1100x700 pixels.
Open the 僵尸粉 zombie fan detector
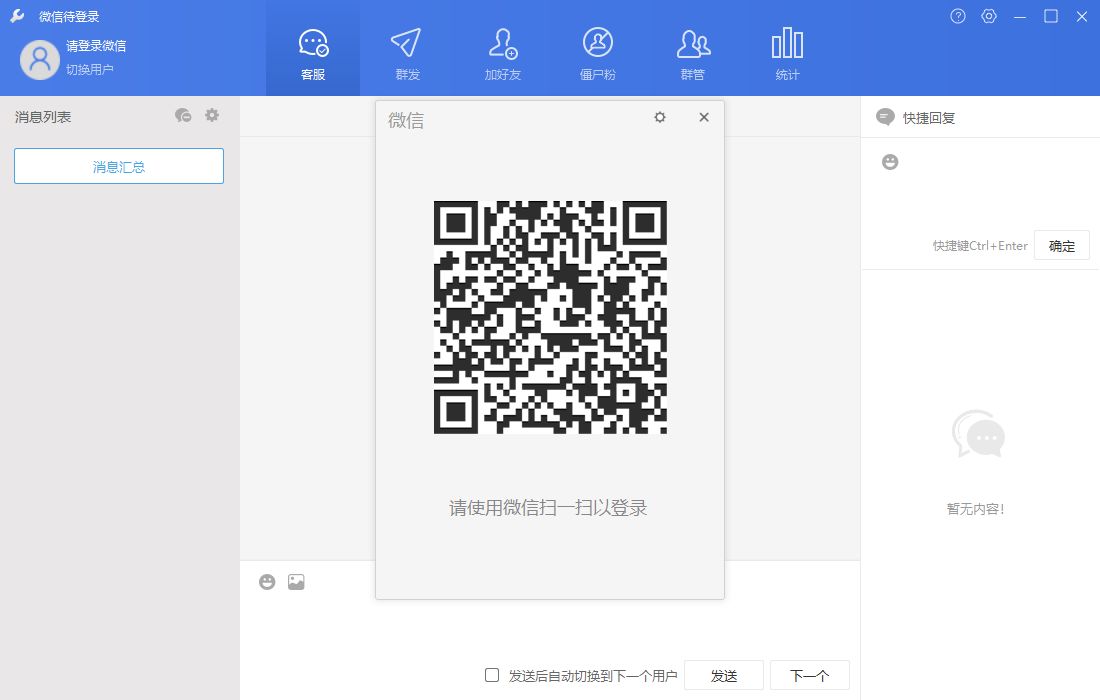click(x=598, y=49)
